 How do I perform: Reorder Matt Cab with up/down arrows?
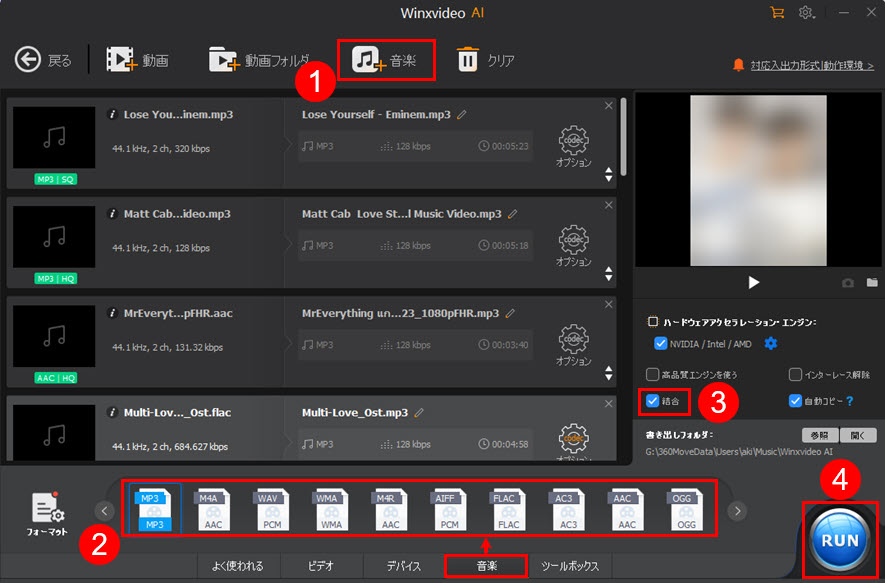click(x=608, y=274)
